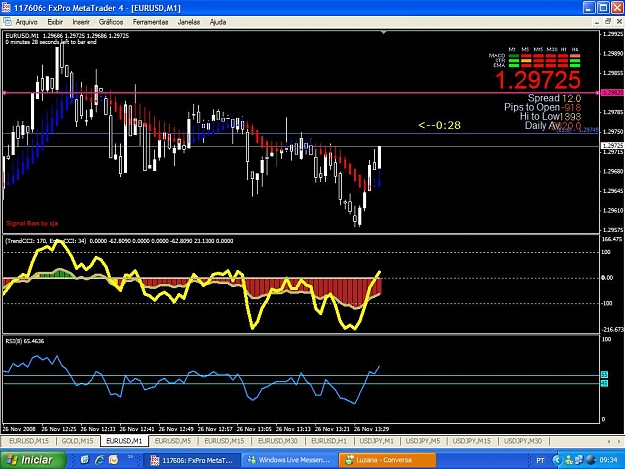Open the Exibir menu
The width and height of the screenshot is (625, 469).
[x=55, y=22]
